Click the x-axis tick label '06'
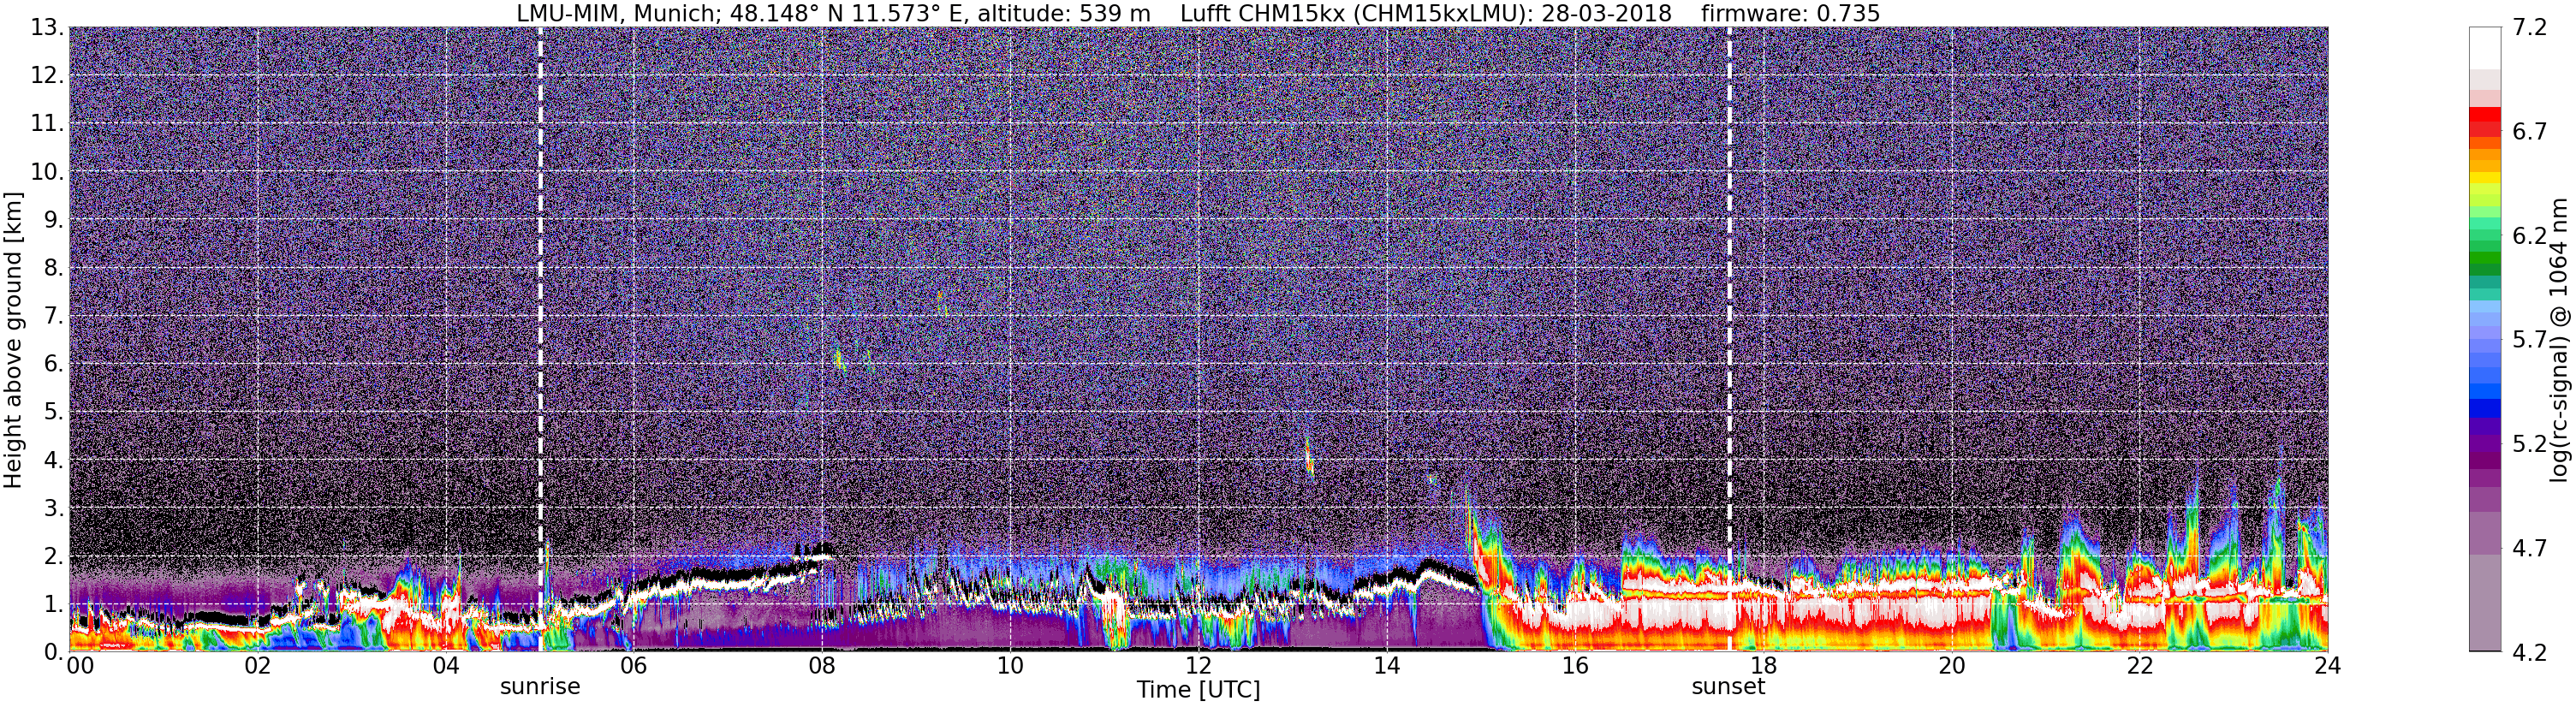The image size is (2576, 707). pyautogui.click(x=633, y=666)
